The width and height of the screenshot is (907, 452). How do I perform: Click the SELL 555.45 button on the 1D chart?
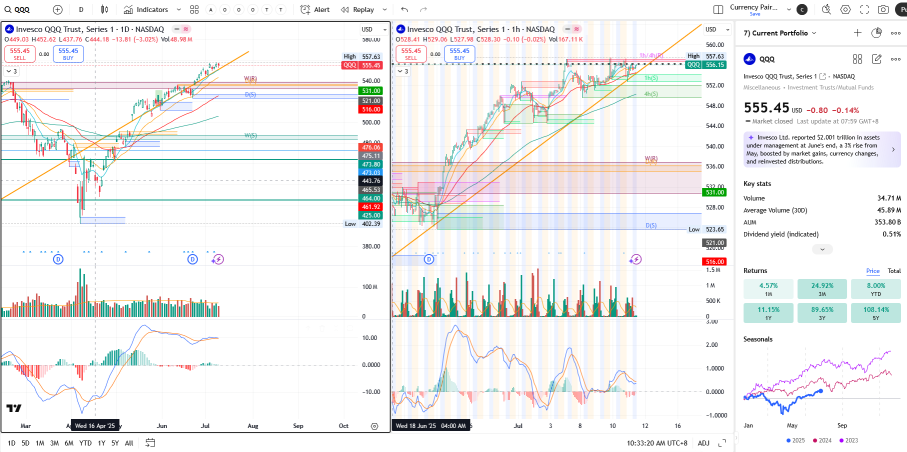click(x=19, y=54)
